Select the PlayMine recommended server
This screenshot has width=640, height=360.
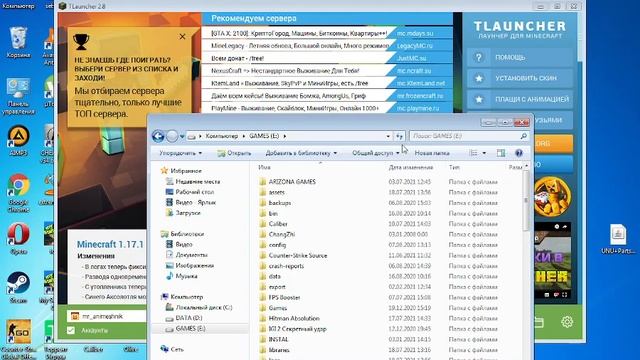coord(327,108)
